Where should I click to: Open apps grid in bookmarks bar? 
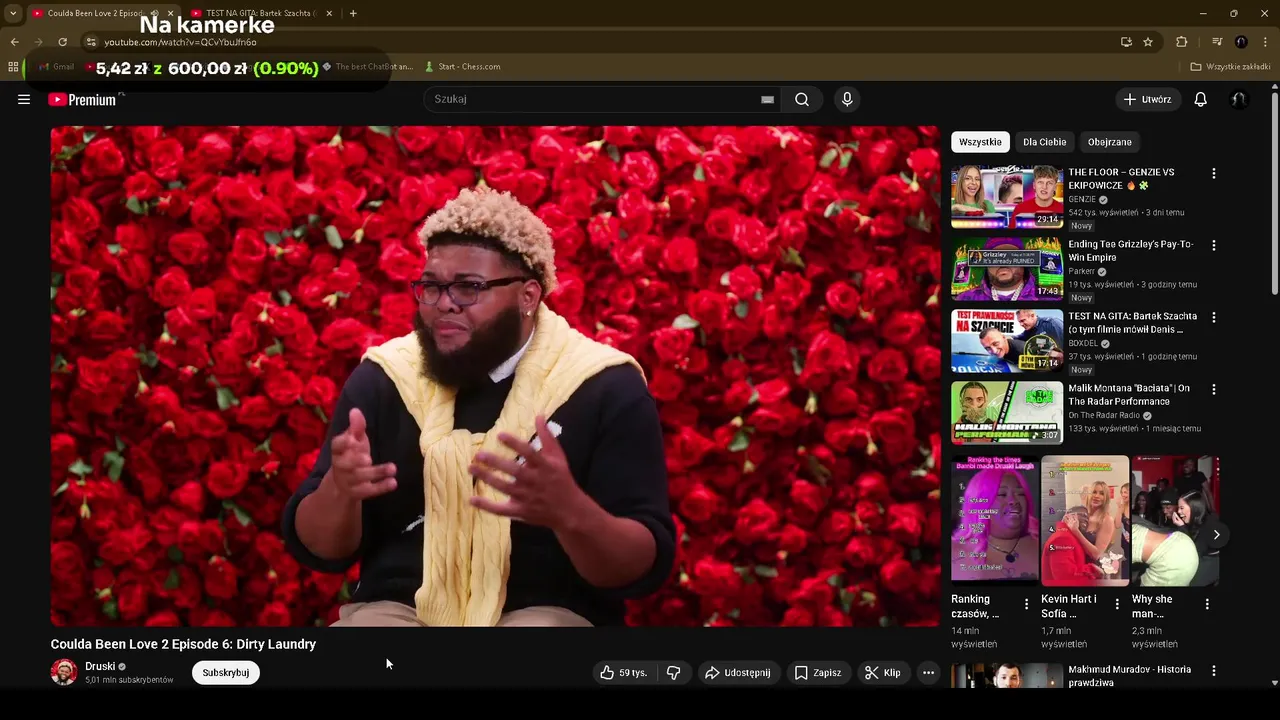point(13,67)
